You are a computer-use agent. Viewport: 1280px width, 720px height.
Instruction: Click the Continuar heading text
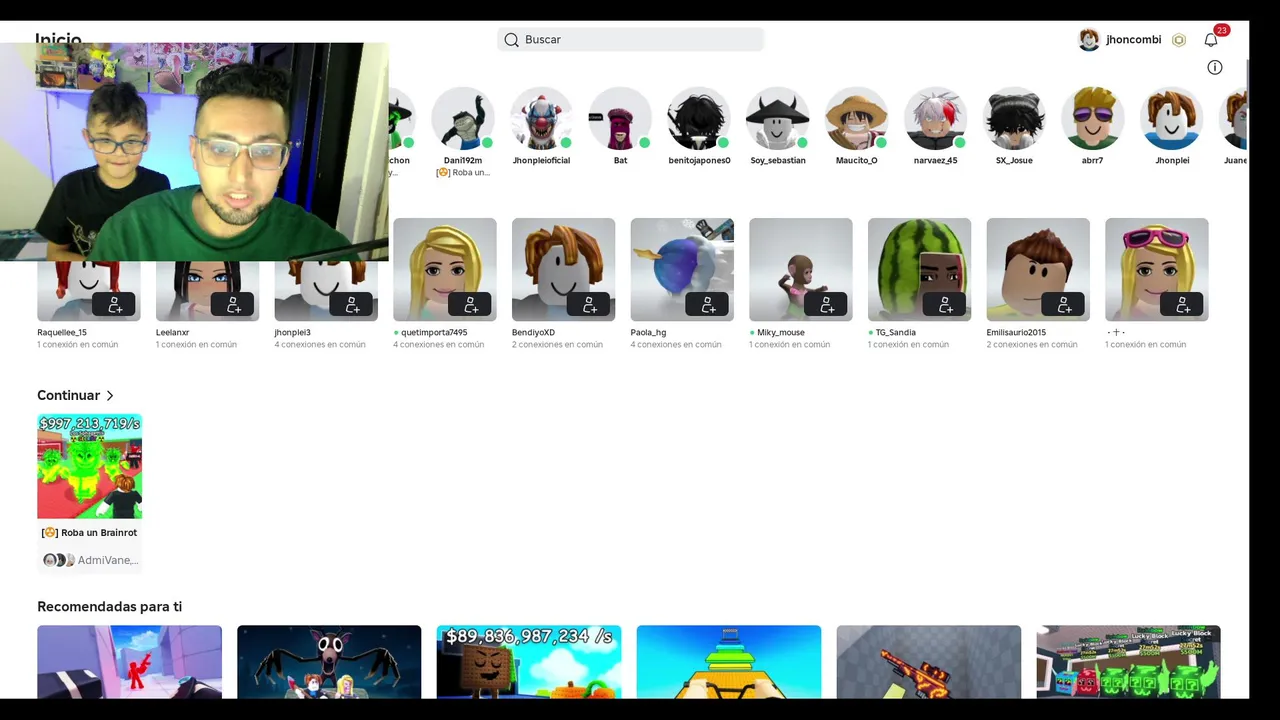point(68,396)
